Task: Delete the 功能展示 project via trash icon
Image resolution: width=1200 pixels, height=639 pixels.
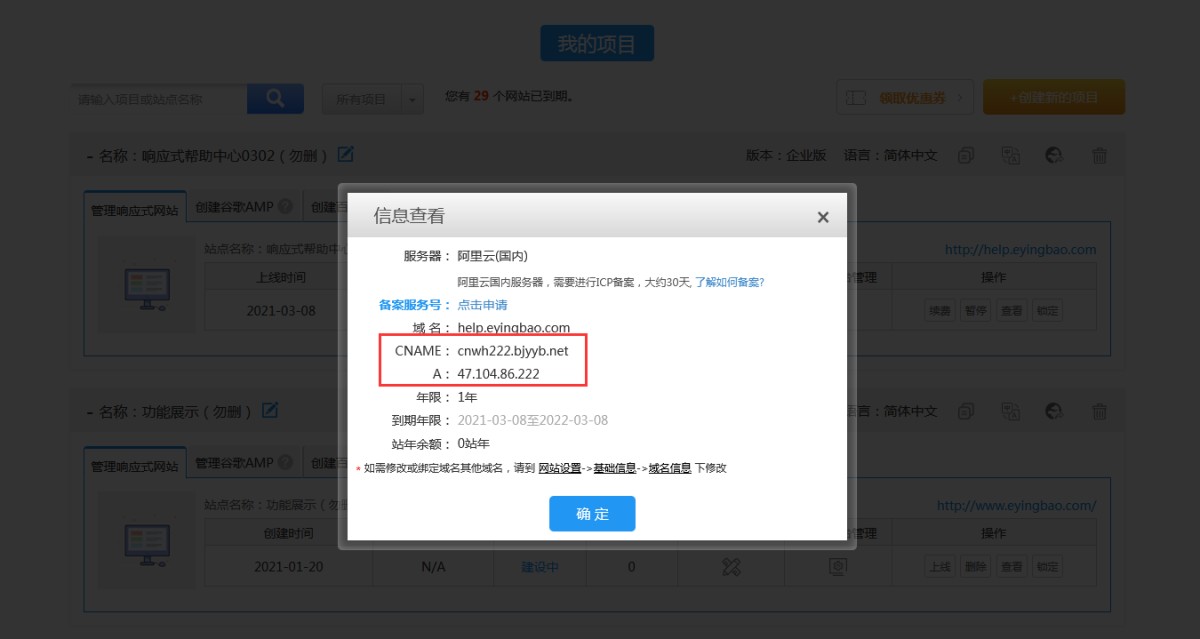Action: (x=1099, y=412)
